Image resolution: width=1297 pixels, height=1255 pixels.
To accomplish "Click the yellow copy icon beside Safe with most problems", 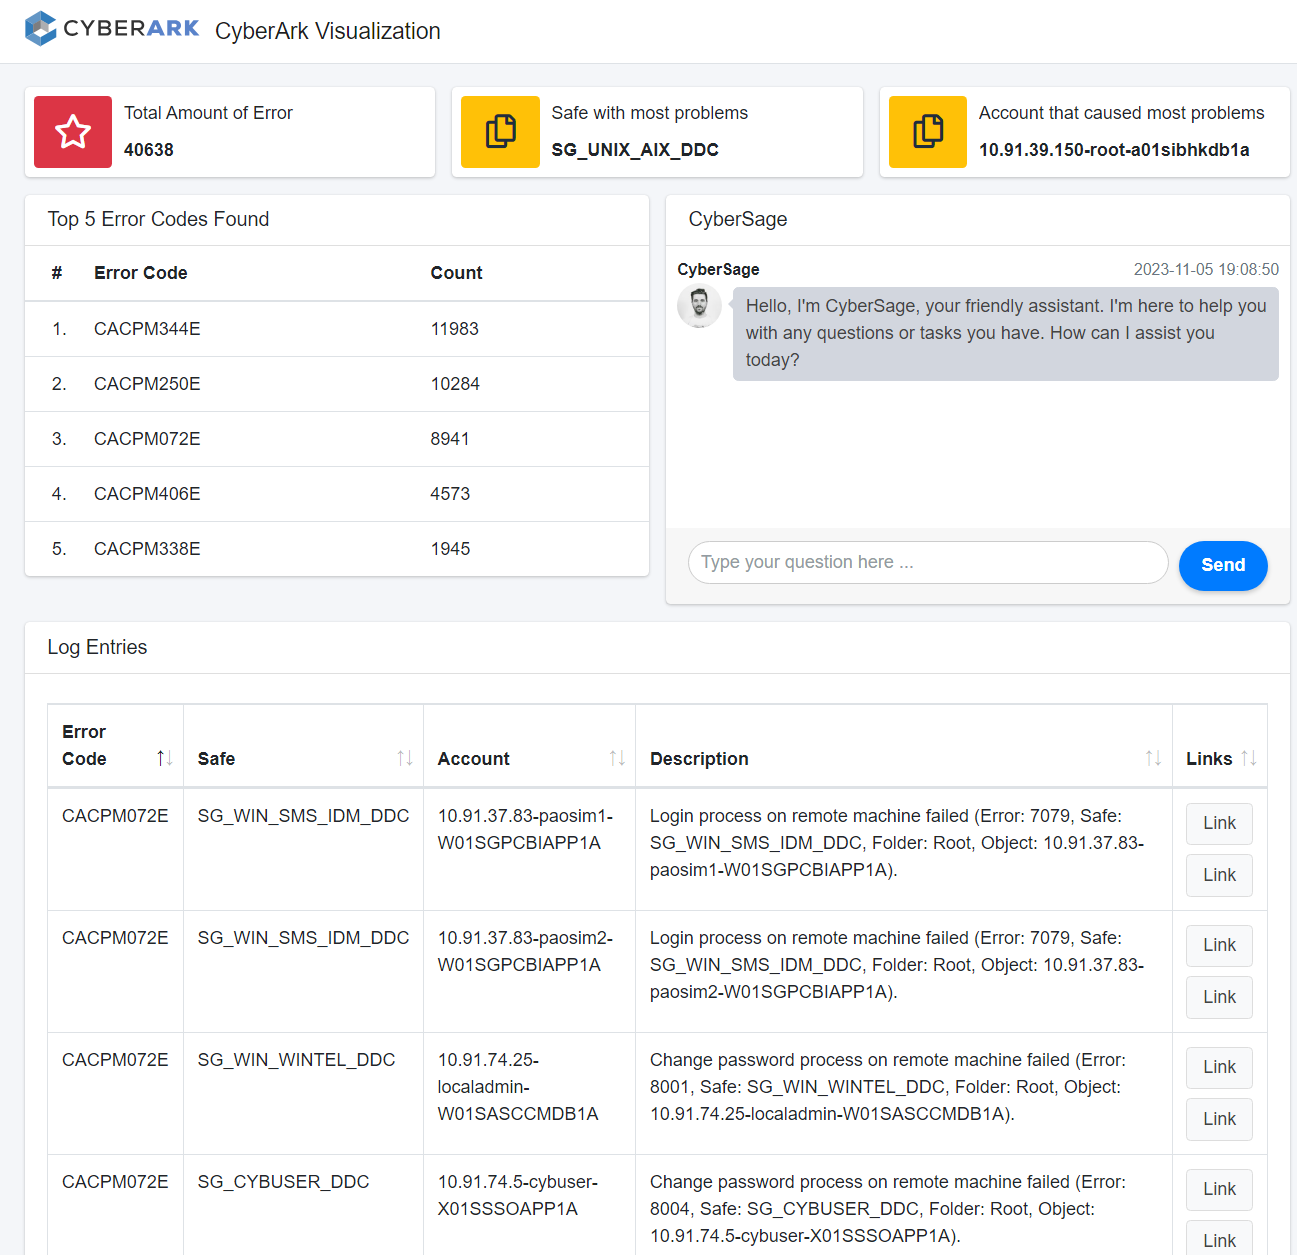I will [x=500, y=132].
